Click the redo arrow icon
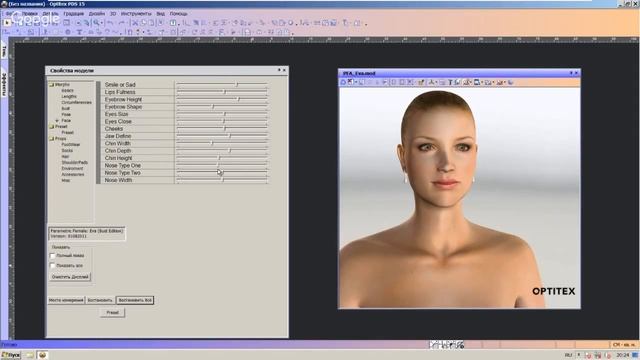 121,23
